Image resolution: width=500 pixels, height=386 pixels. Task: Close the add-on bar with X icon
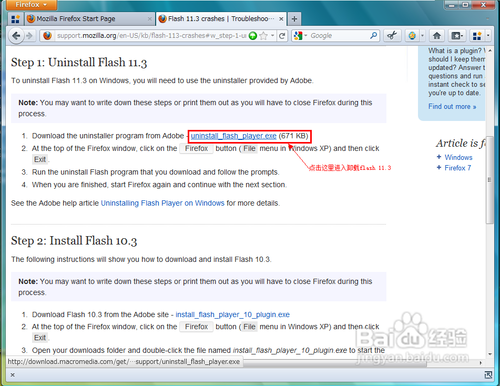[12, 375]
